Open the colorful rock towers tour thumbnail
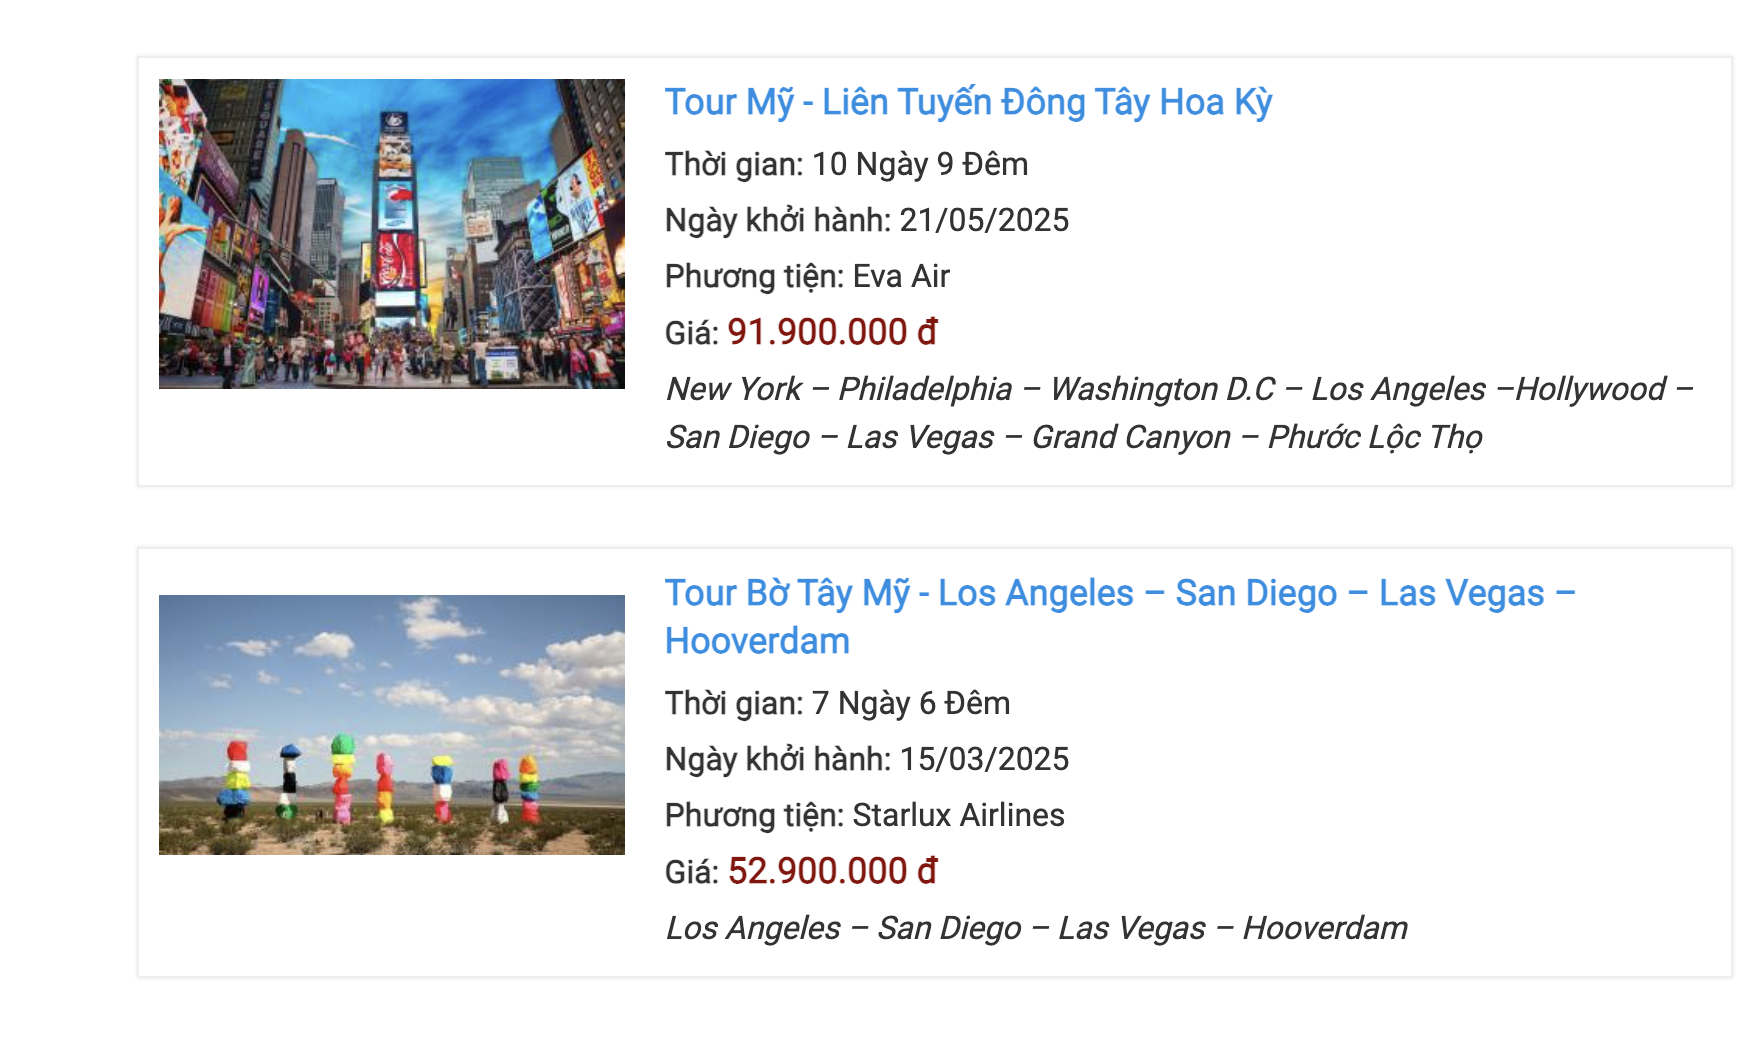Viewport: 1750px width, 1050px height. click(391, 724)
